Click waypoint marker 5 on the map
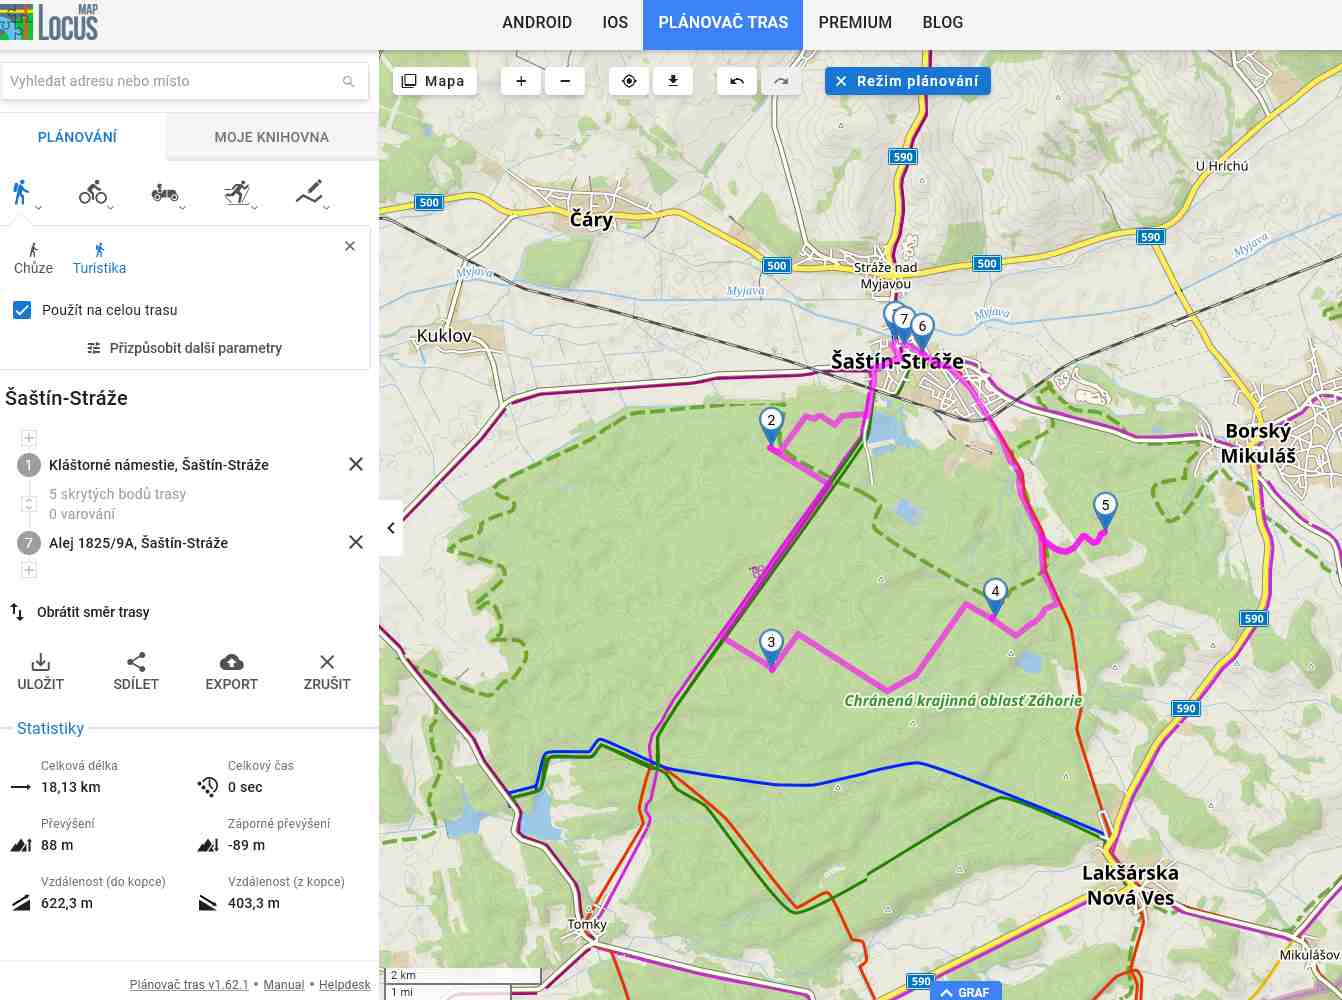 [1105, 507]
